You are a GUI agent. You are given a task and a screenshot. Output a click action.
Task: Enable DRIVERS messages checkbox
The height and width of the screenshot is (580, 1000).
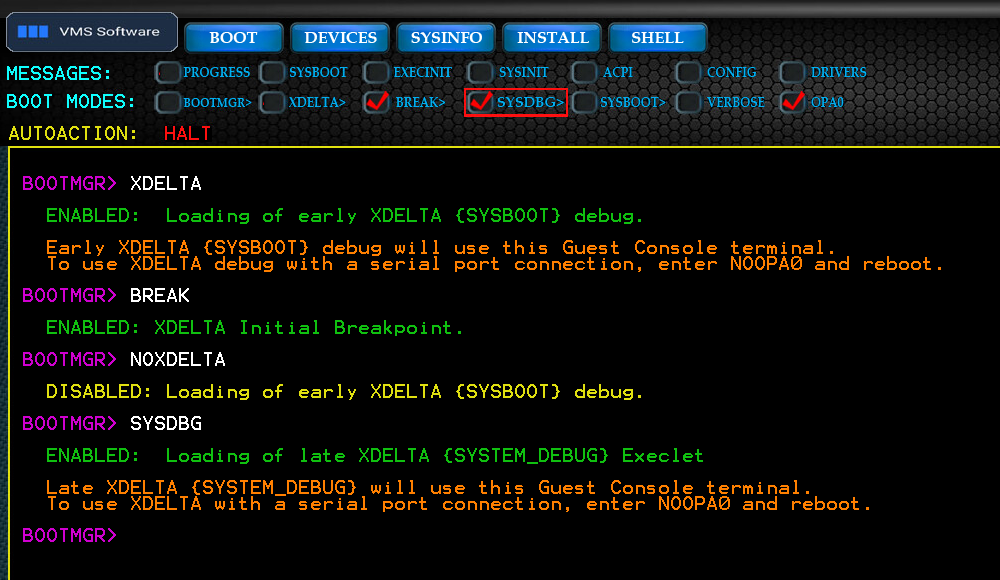793,72
